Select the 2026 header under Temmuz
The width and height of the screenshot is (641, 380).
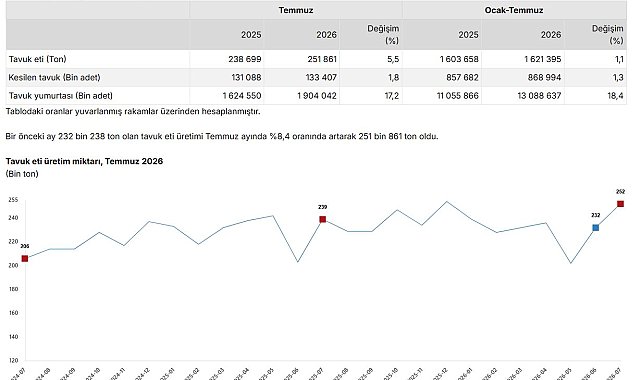[326, 35]
